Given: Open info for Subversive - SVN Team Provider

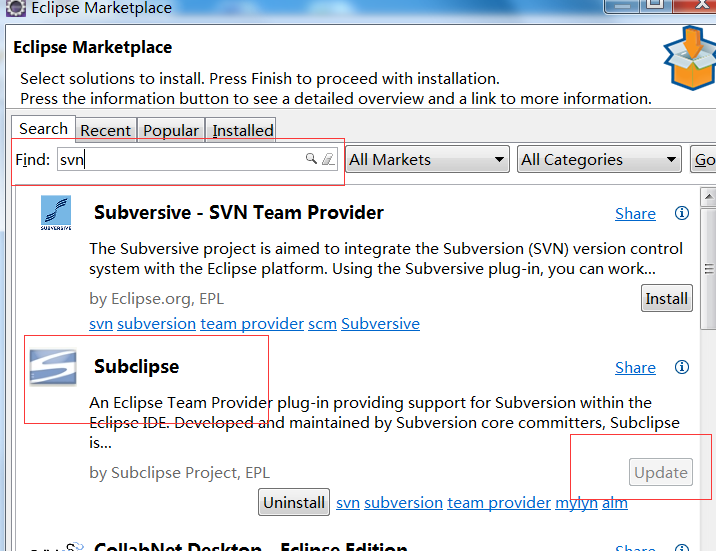Looking at the screenshot, I should coord(682,213).
